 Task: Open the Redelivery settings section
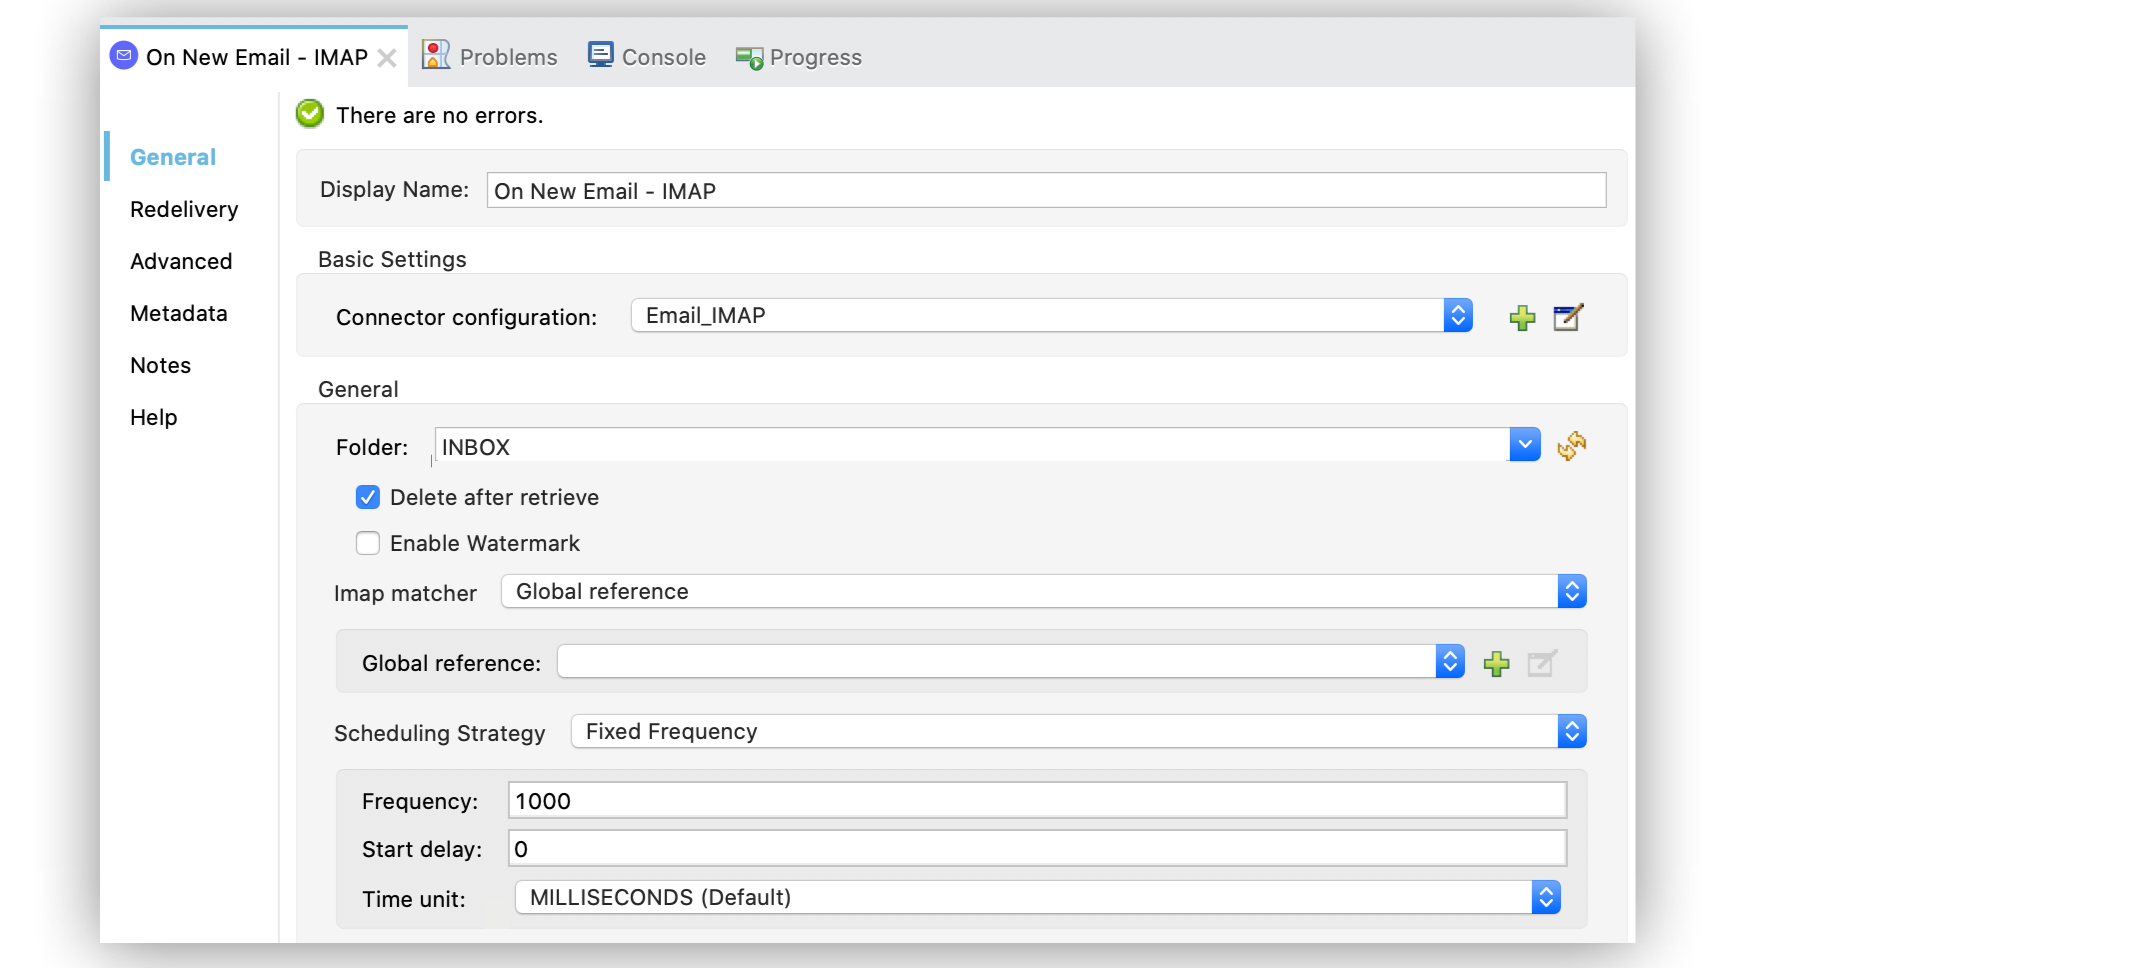(x=183, y=209)
